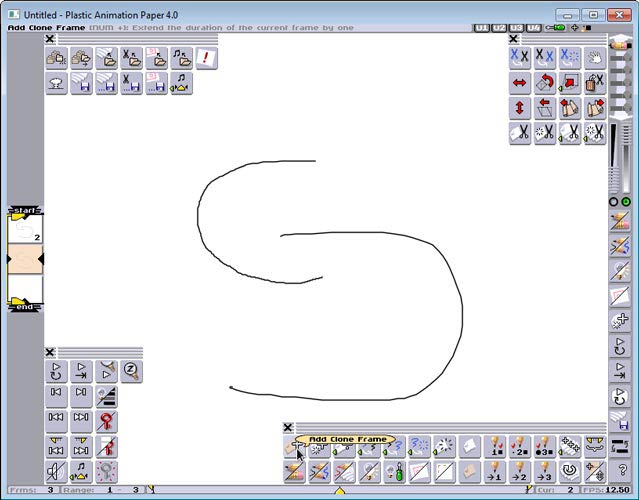This screenshot has width=639, height=500.
Task: Choose the hand pan tool
Action: [x=595, y=58]
